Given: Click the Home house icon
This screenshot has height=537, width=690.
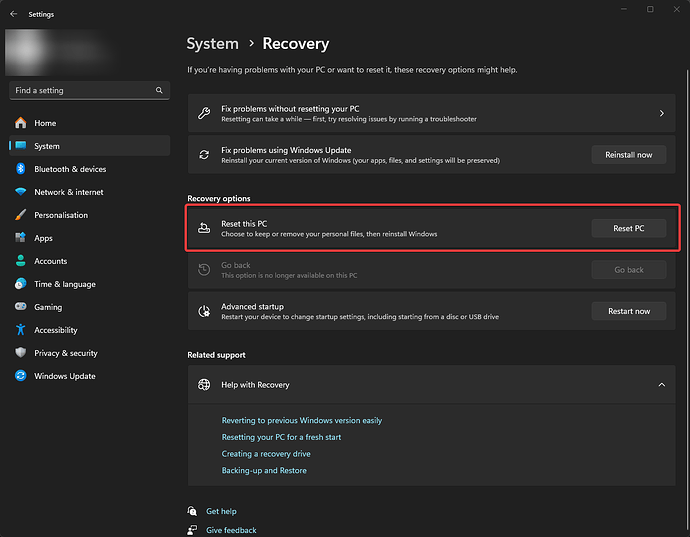Looking at the screenshot, I should (x=21, y=123).
